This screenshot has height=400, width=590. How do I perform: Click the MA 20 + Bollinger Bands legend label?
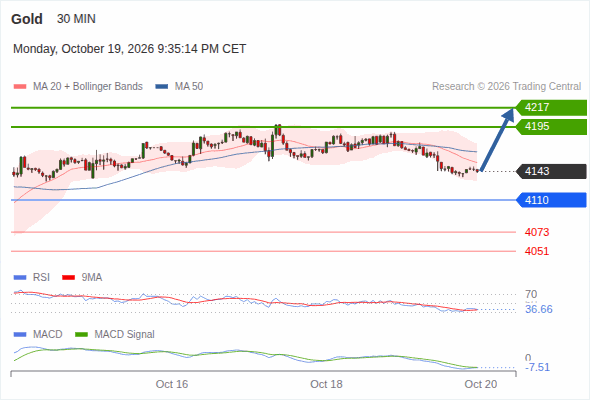point(88,87)
